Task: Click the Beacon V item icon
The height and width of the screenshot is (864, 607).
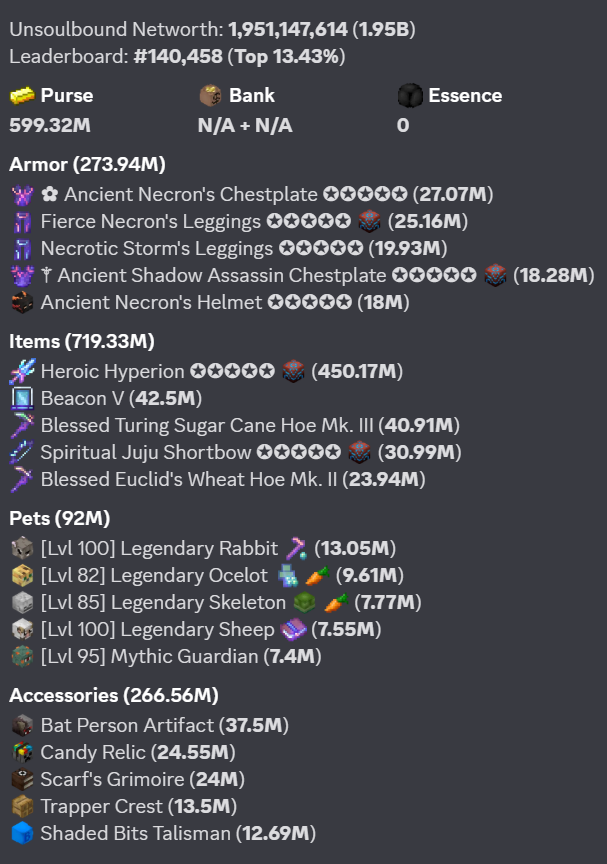Action: point(22,399)
